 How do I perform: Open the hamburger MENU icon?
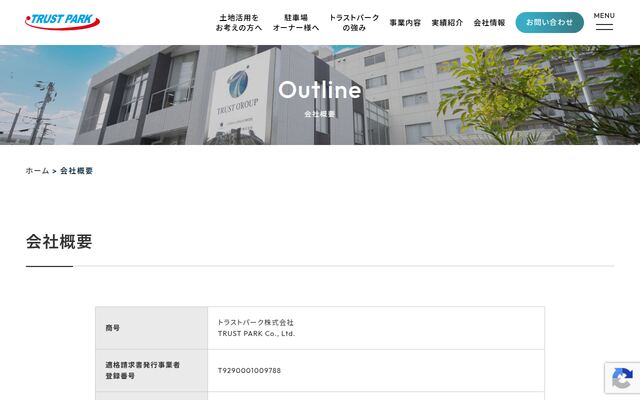[x=604, y=22]
